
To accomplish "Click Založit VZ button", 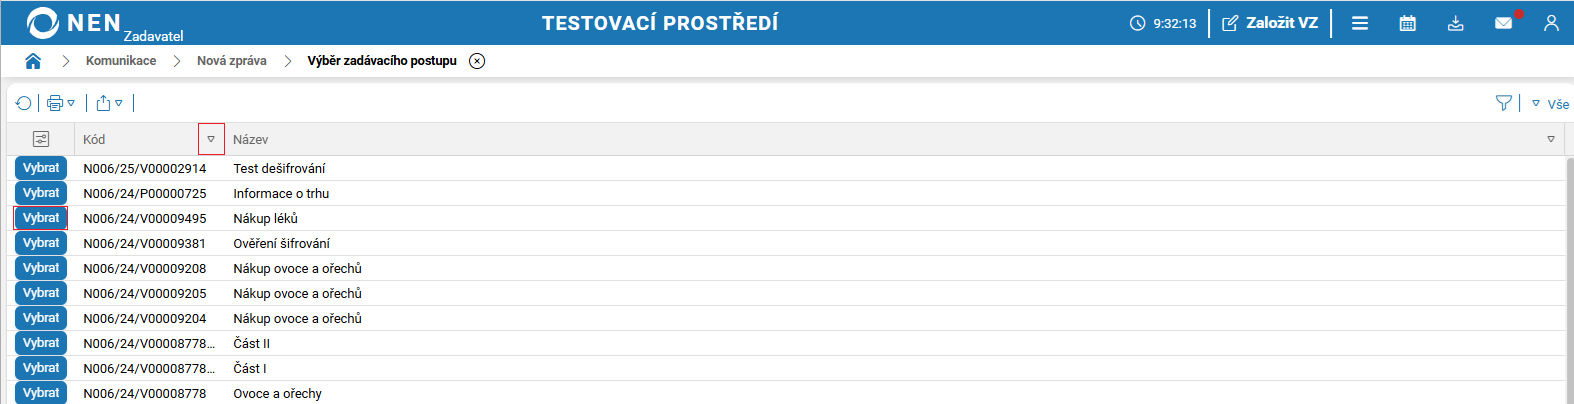I will tap(1270, 23).
